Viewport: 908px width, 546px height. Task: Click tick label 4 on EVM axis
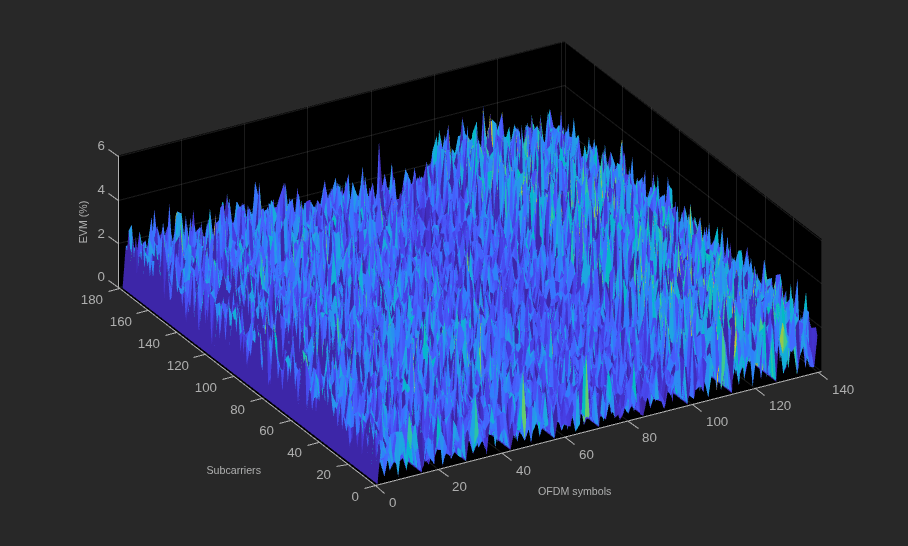coord(101,190)
